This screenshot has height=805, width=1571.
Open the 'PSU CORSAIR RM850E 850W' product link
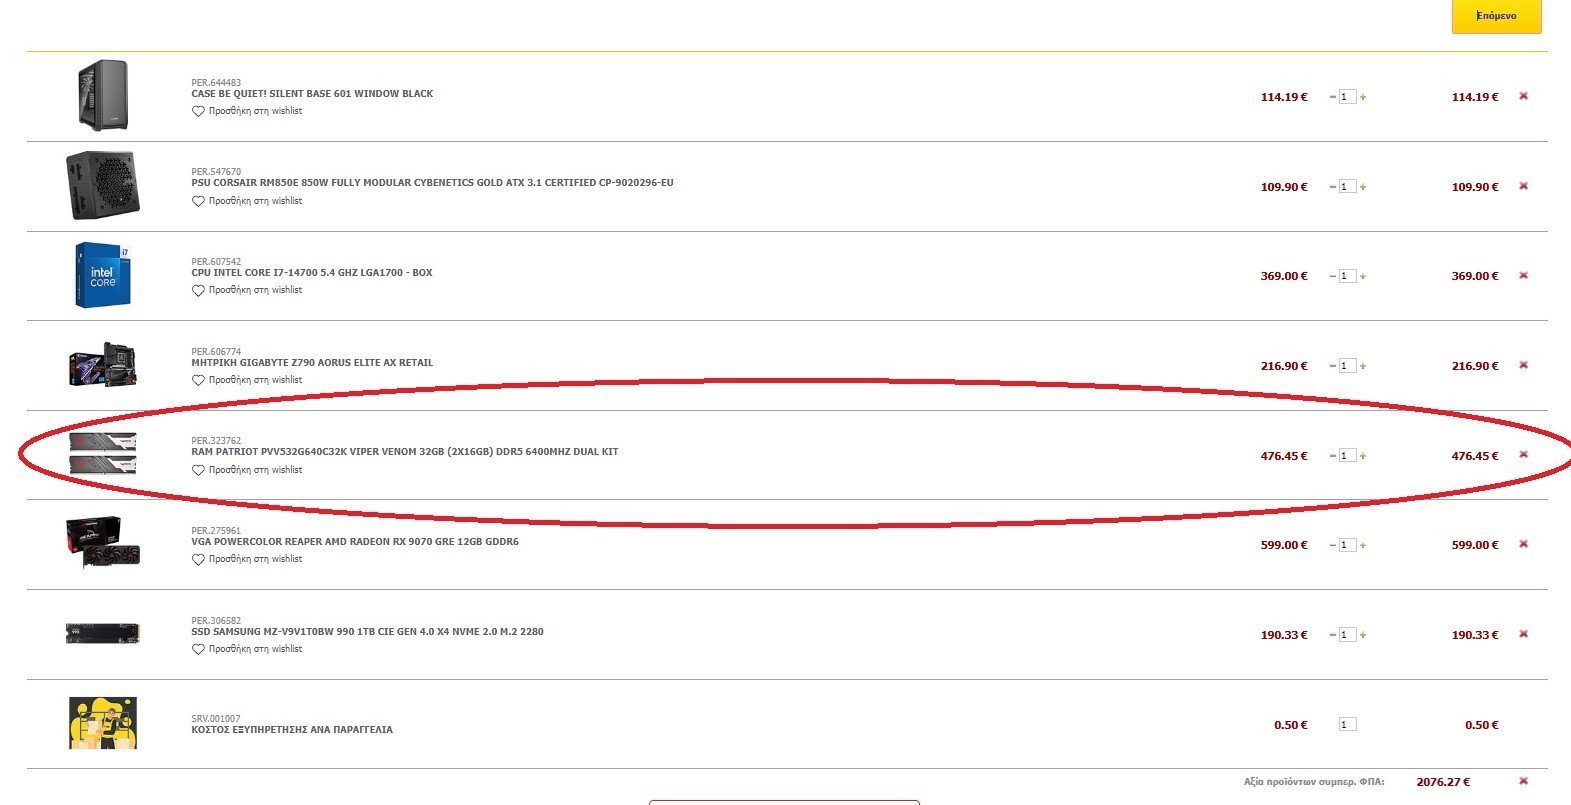coord(432,183)
